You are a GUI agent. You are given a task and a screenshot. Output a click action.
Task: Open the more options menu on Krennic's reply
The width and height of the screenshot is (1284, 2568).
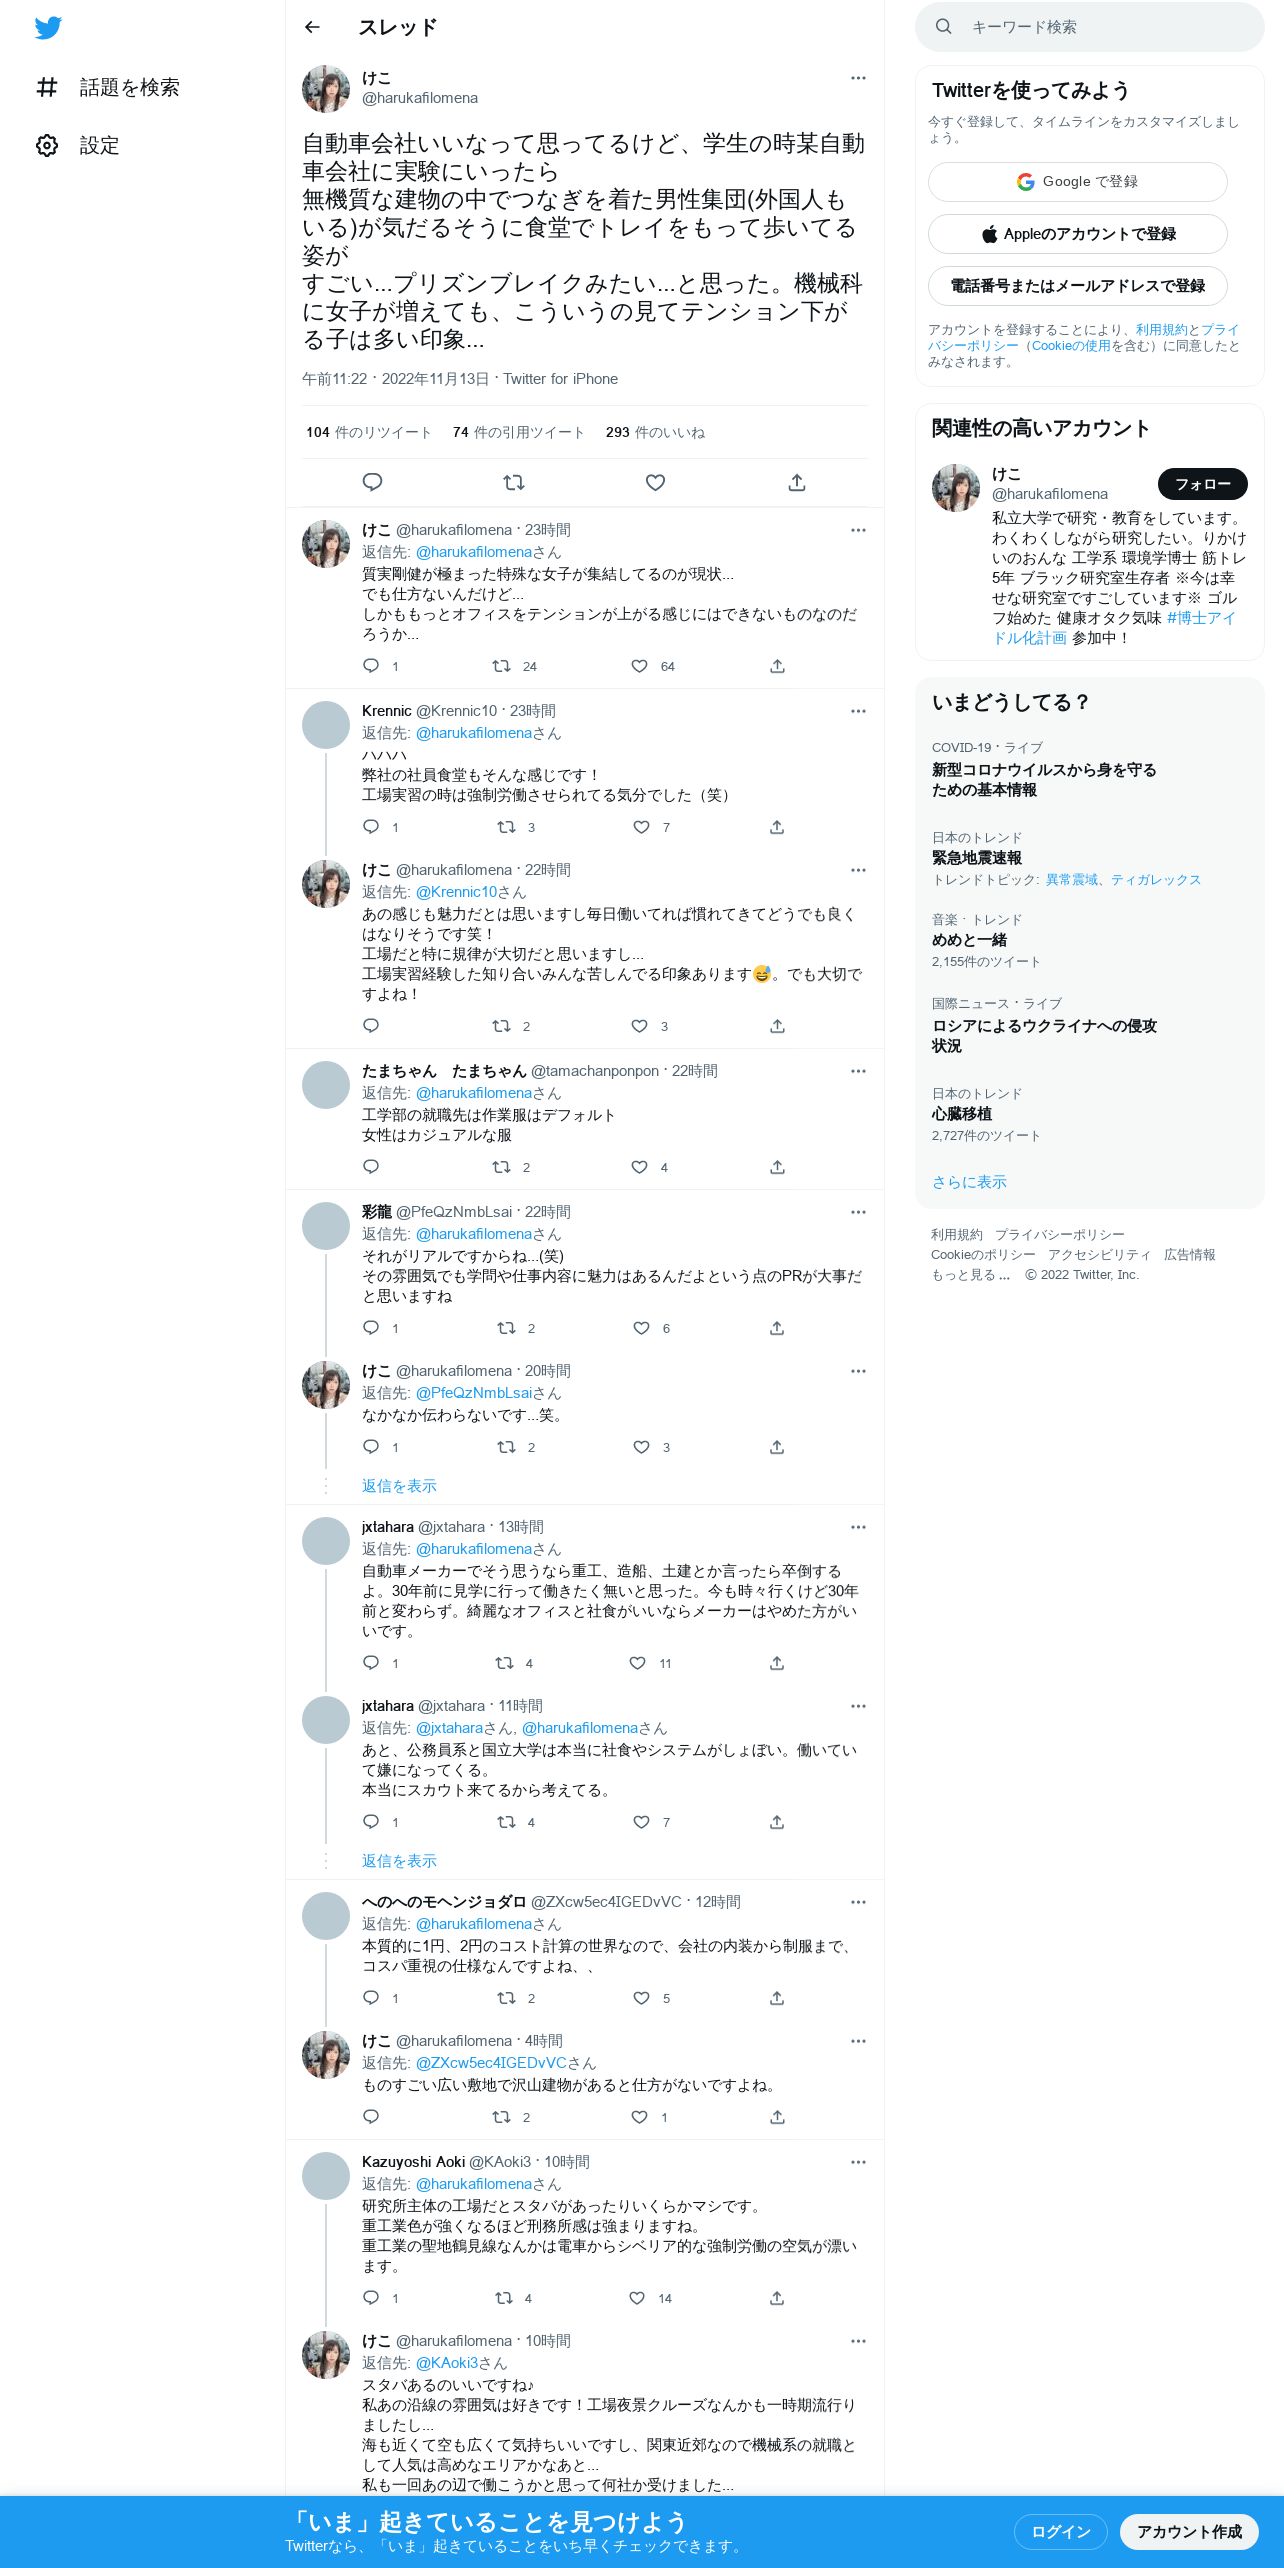point(858,711)
